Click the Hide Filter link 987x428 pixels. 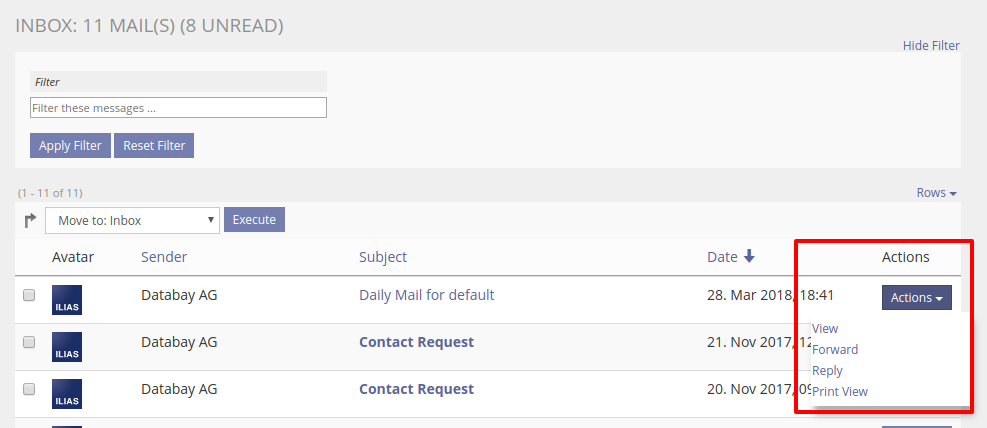[x=930, y=46]
